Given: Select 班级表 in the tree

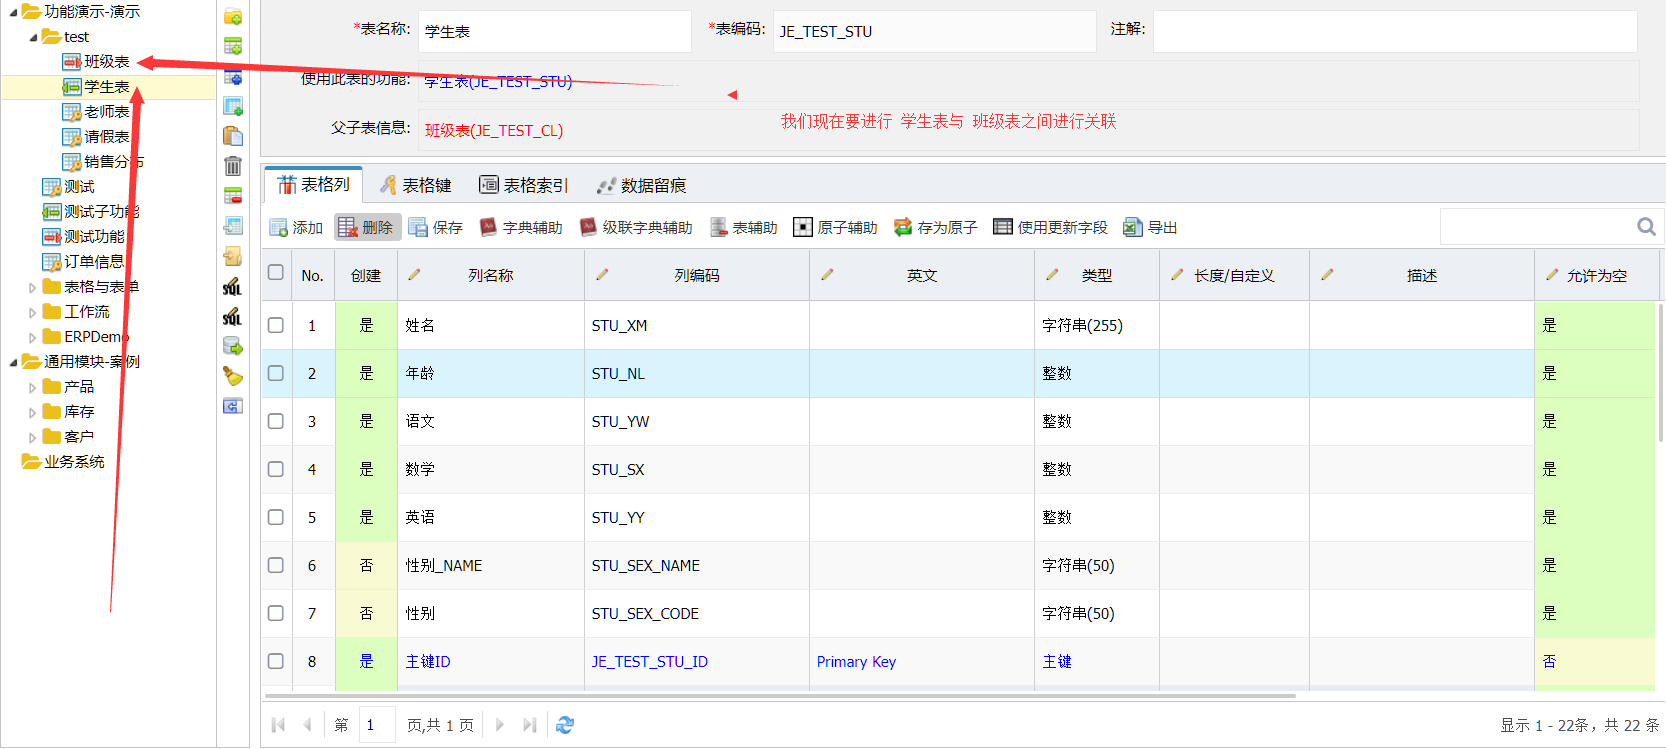Looking at the screenshot, I should pos(106,62).
